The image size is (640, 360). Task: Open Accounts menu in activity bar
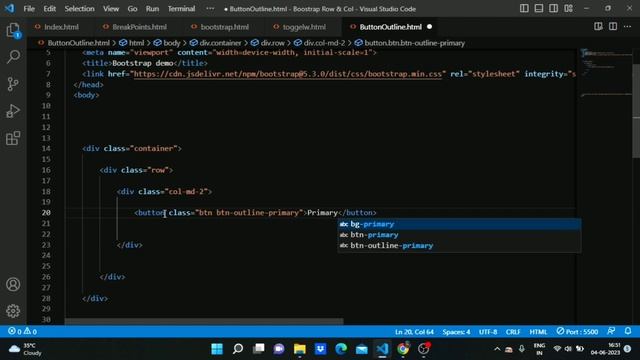[x=13, y=284]
